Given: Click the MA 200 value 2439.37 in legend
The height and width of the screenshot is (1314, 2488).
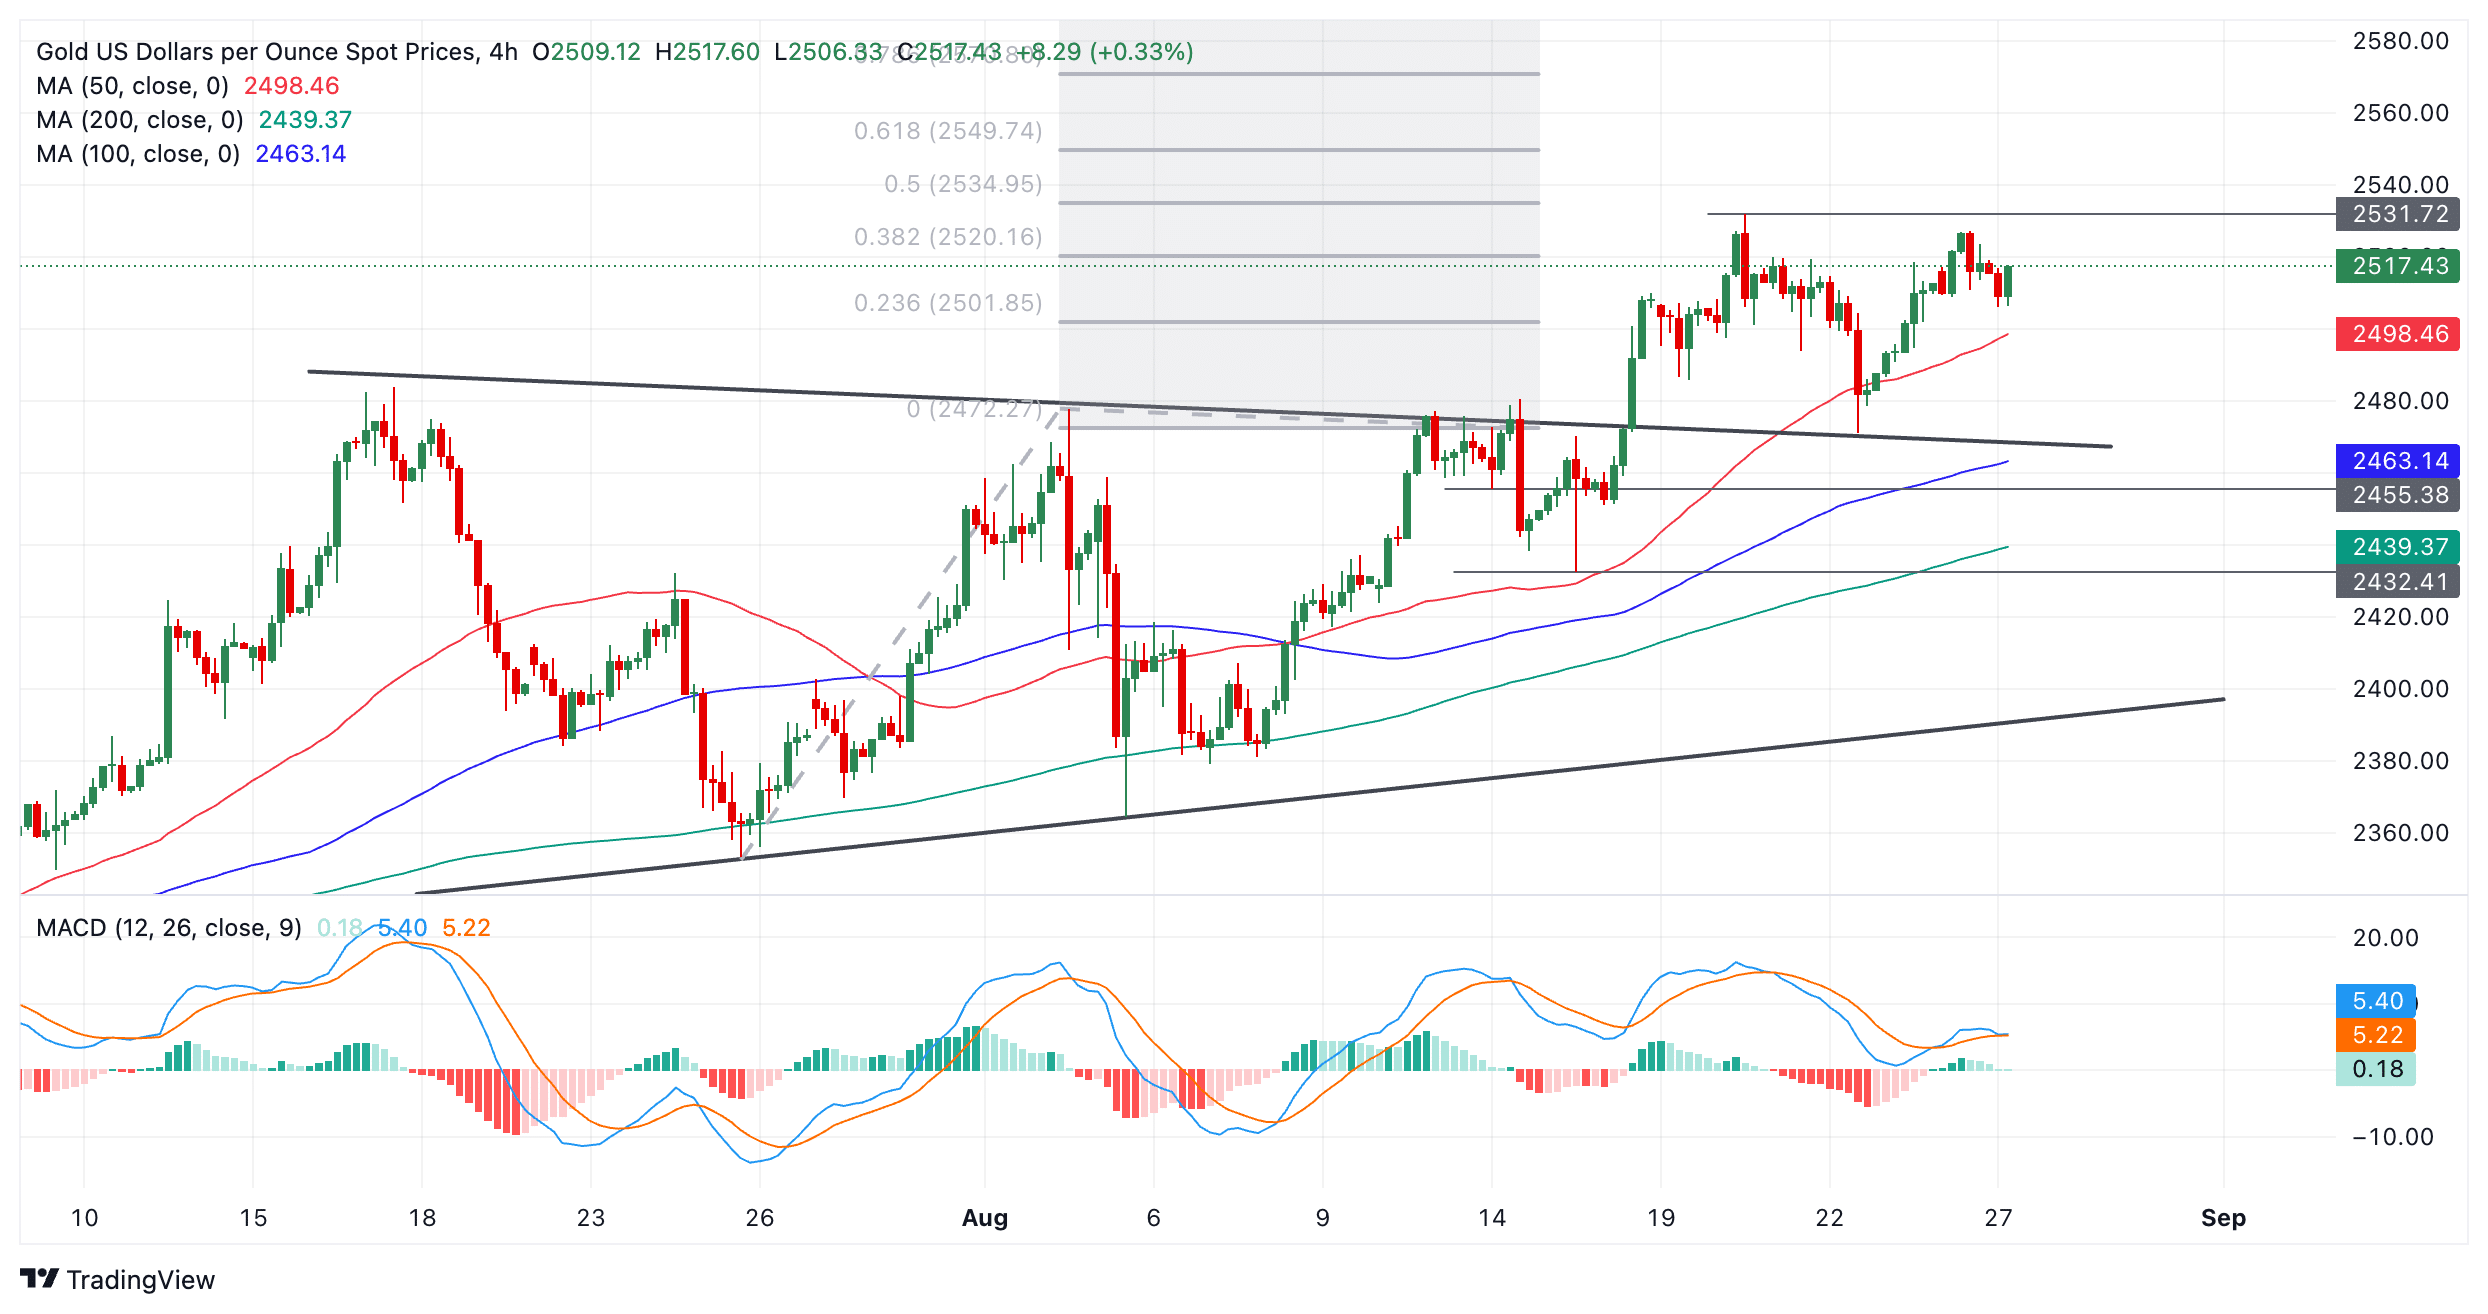Looking at the screenshot, I should [305, 120].
